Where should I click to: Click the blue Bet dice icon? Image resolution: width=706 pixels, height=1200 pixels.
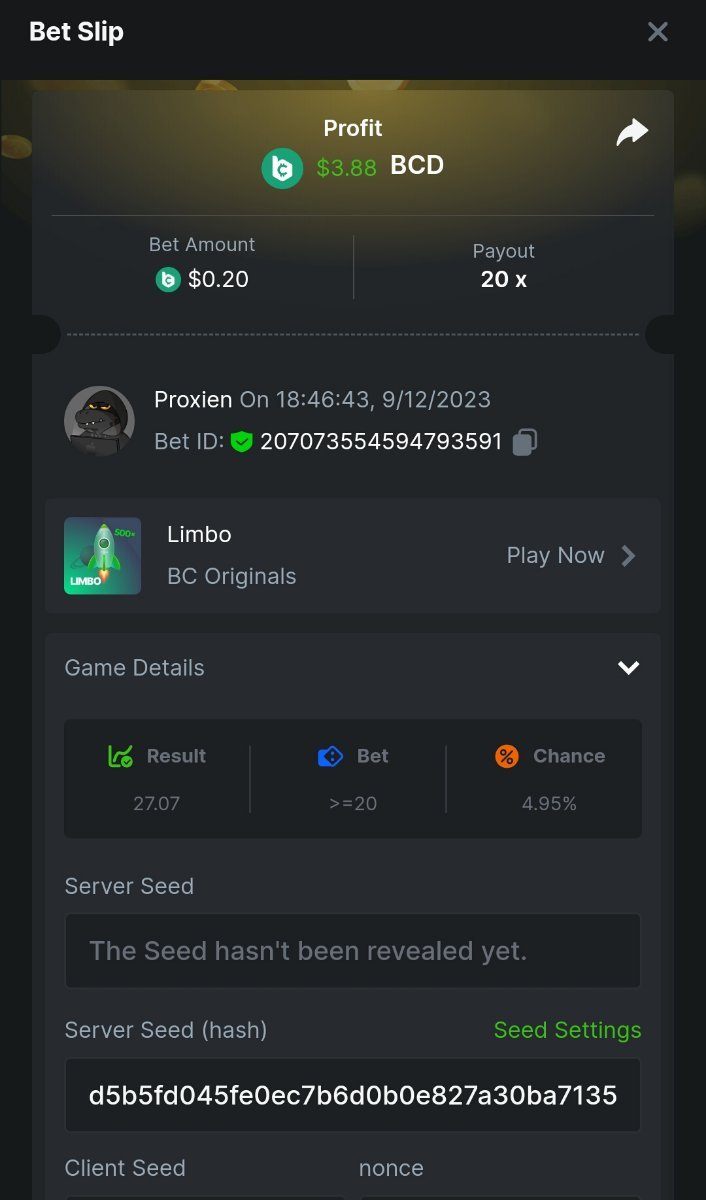click(x=330, y=756)
